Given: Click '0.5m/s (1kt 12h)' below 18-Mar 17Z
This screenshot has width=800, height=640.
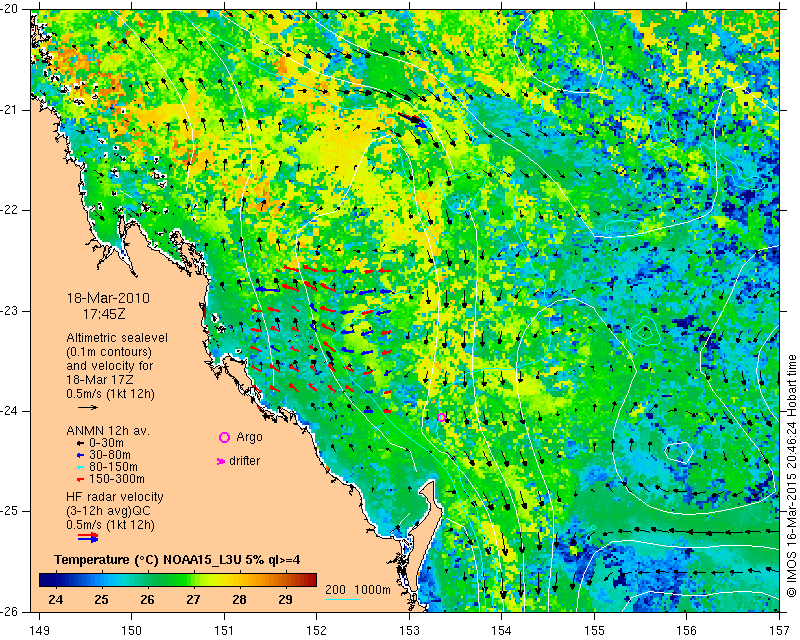Looking at the screenshot, I should click(110, 393).
